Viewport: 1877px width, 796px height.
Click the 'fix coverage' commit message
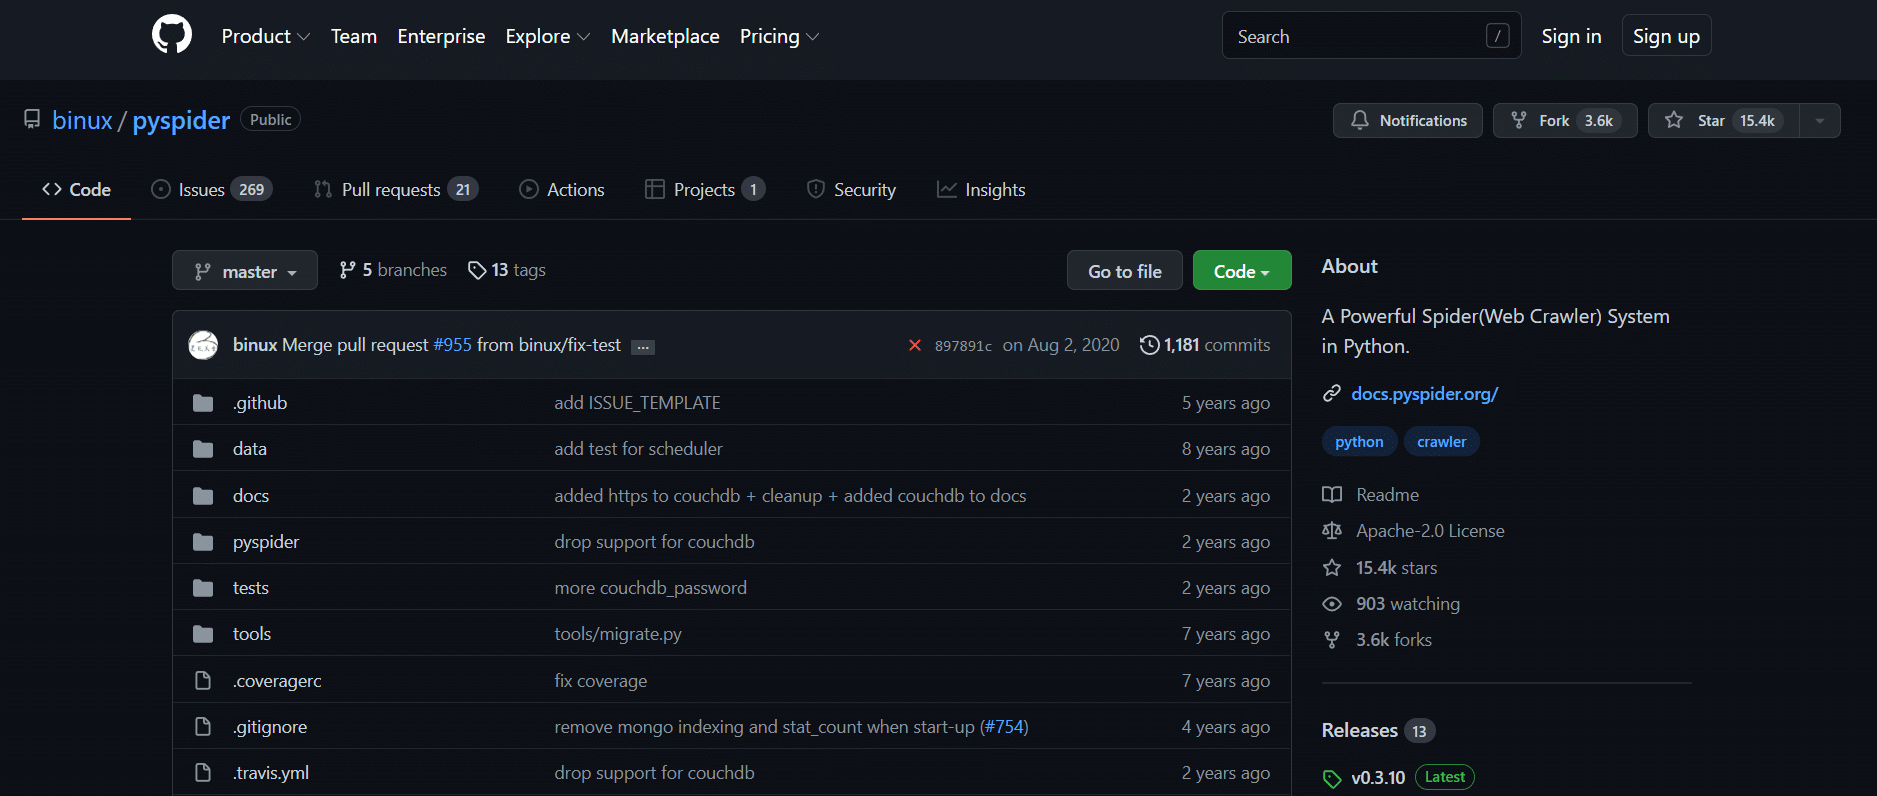(601, 681)
